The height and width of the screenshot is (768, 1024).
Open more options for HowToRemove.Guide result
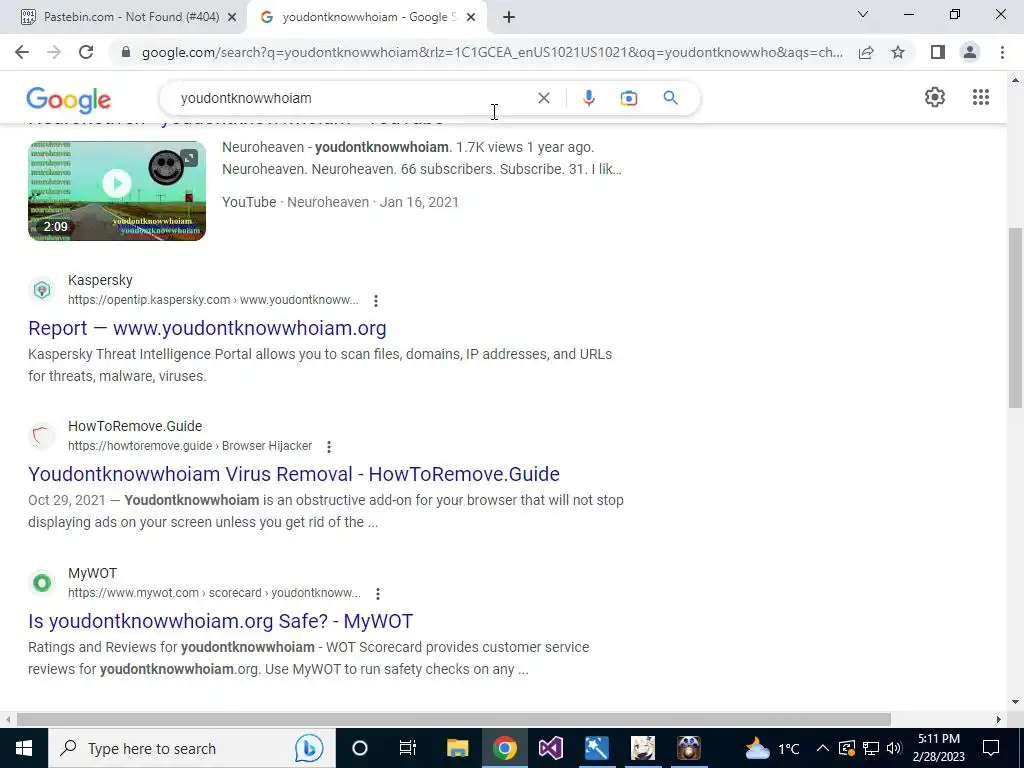coord(328,447)
